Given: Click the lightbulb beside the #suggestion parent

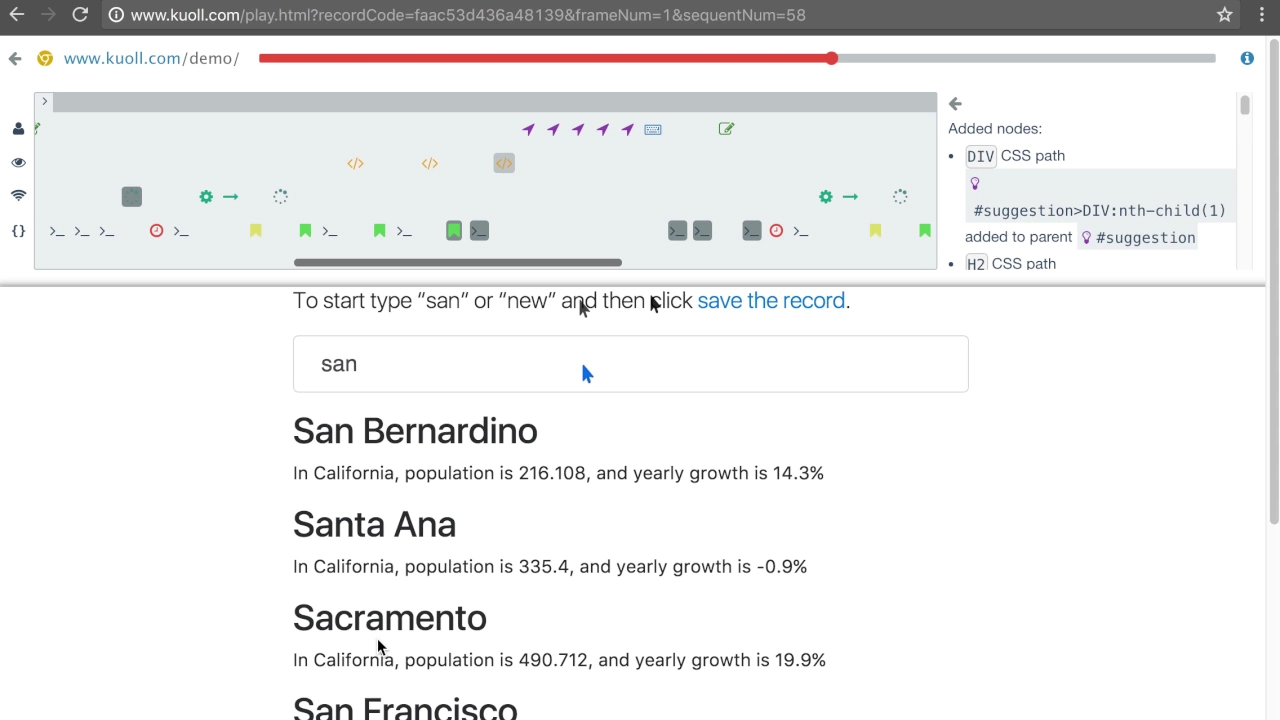Looking at the screenshot, I should (x=1086, y=238).
